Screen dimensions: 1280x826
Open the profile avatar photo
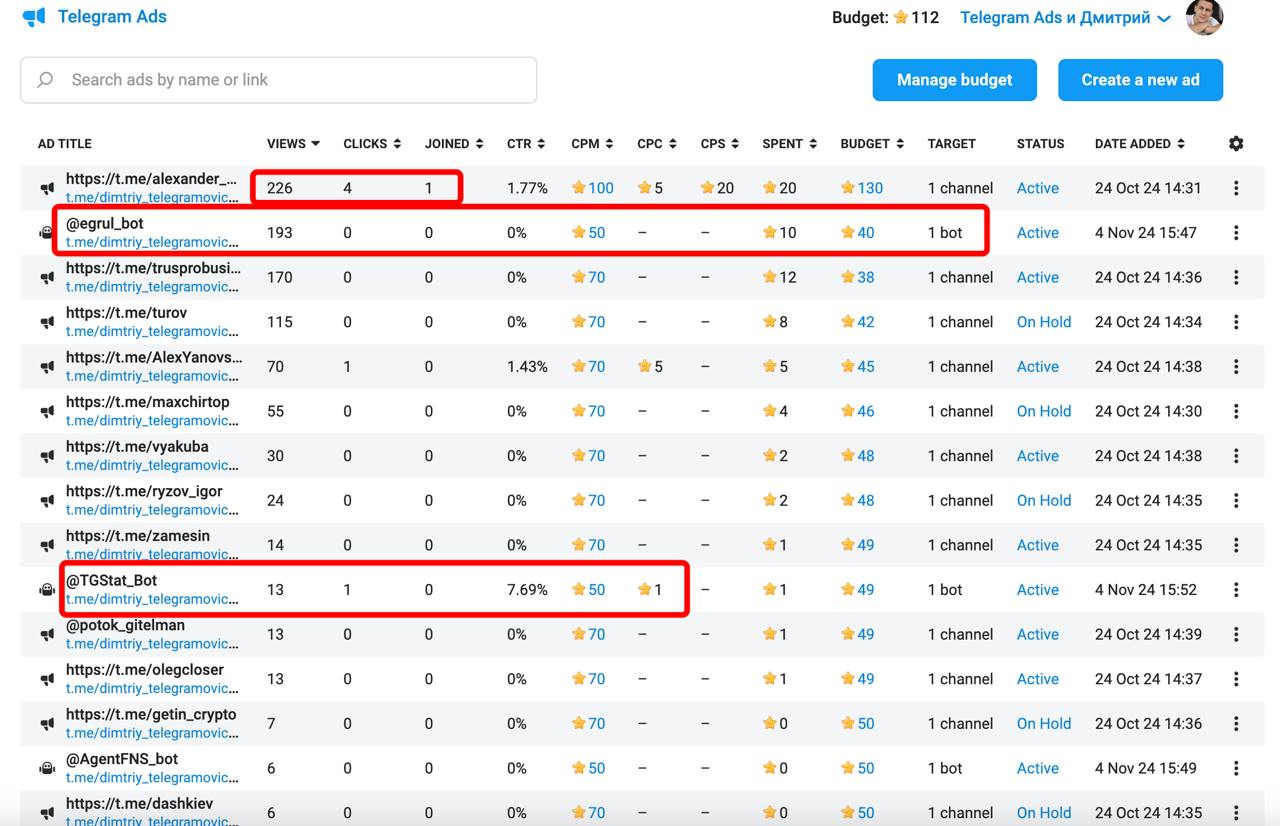point(1204,17)
